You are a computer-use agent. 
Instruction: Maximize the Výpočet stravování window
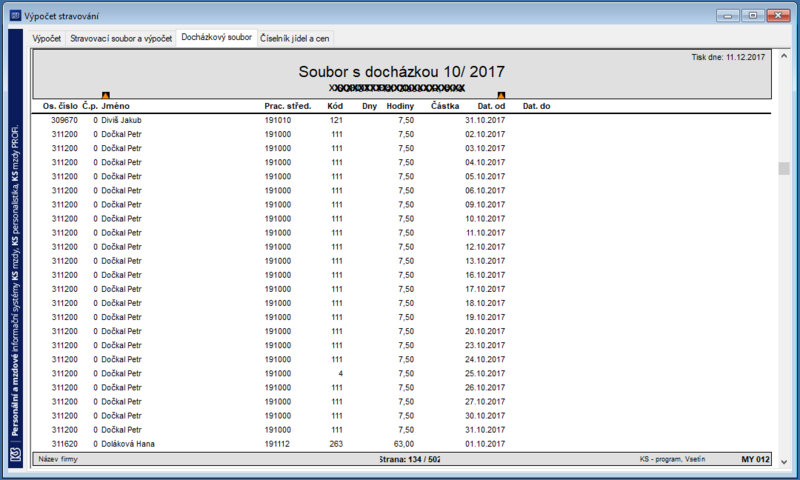pos(753,16)
